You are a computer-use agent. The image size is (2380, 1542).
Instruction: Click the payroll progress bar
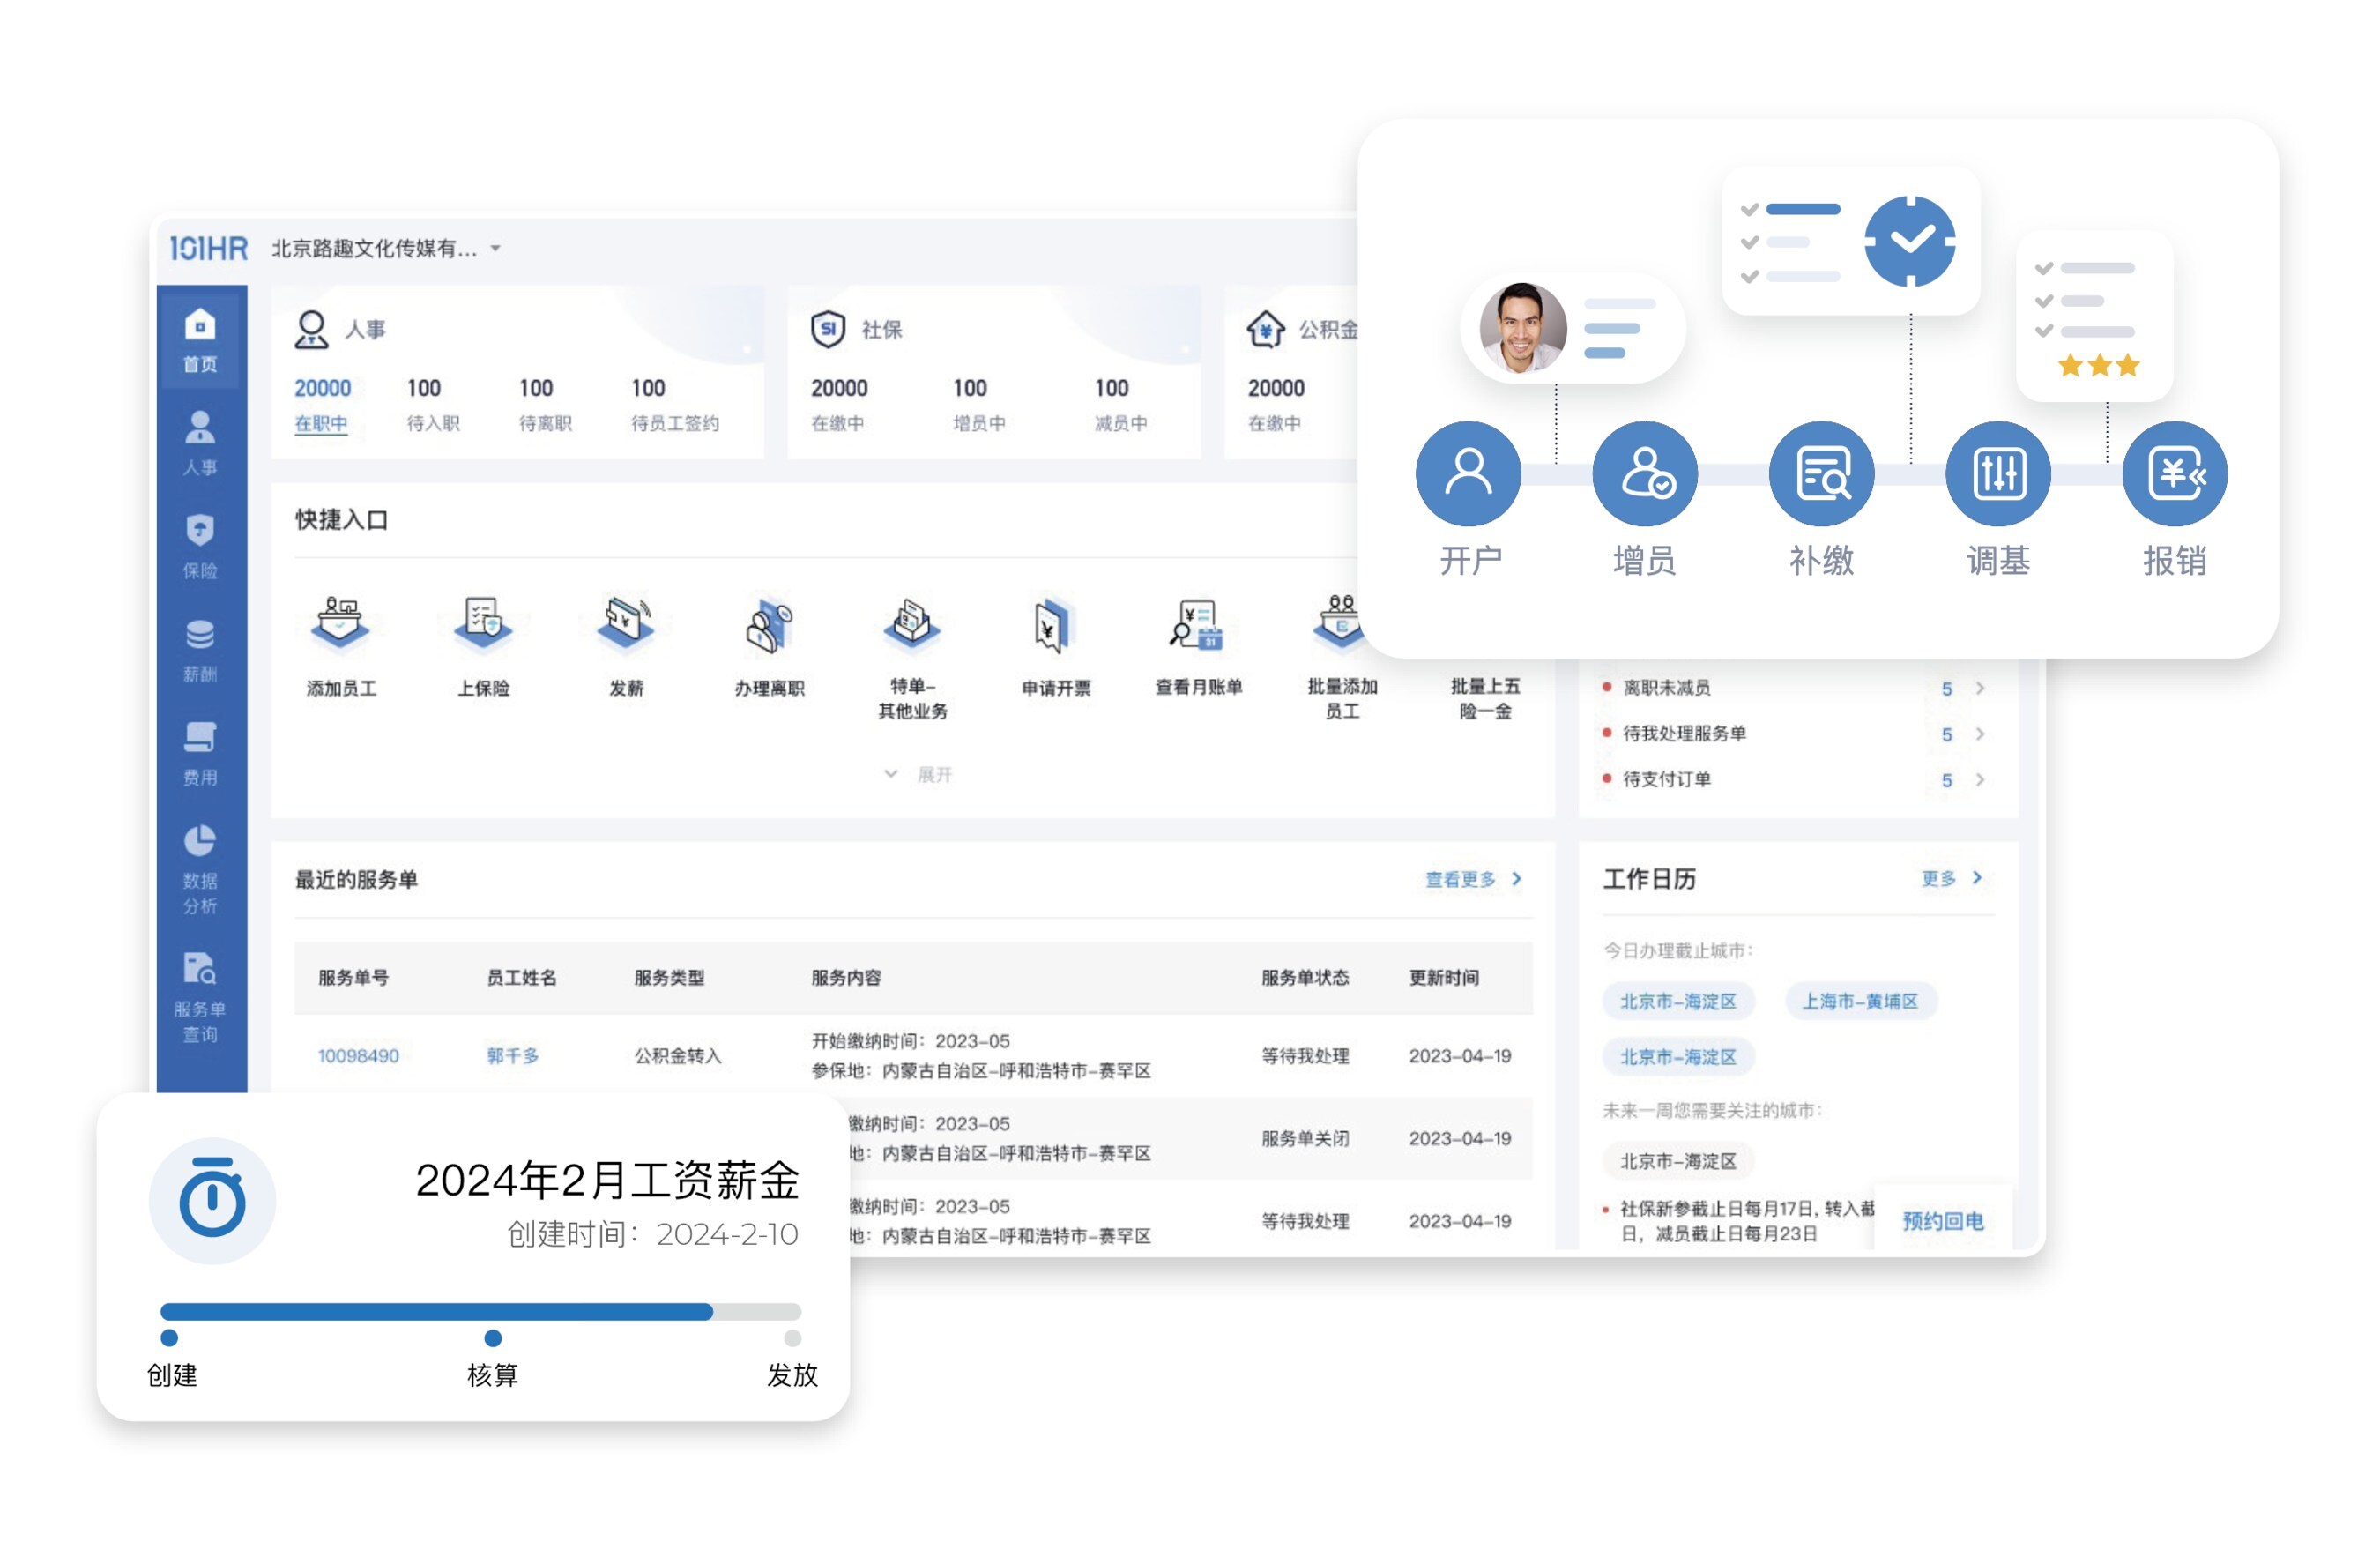coord(480,1311)
